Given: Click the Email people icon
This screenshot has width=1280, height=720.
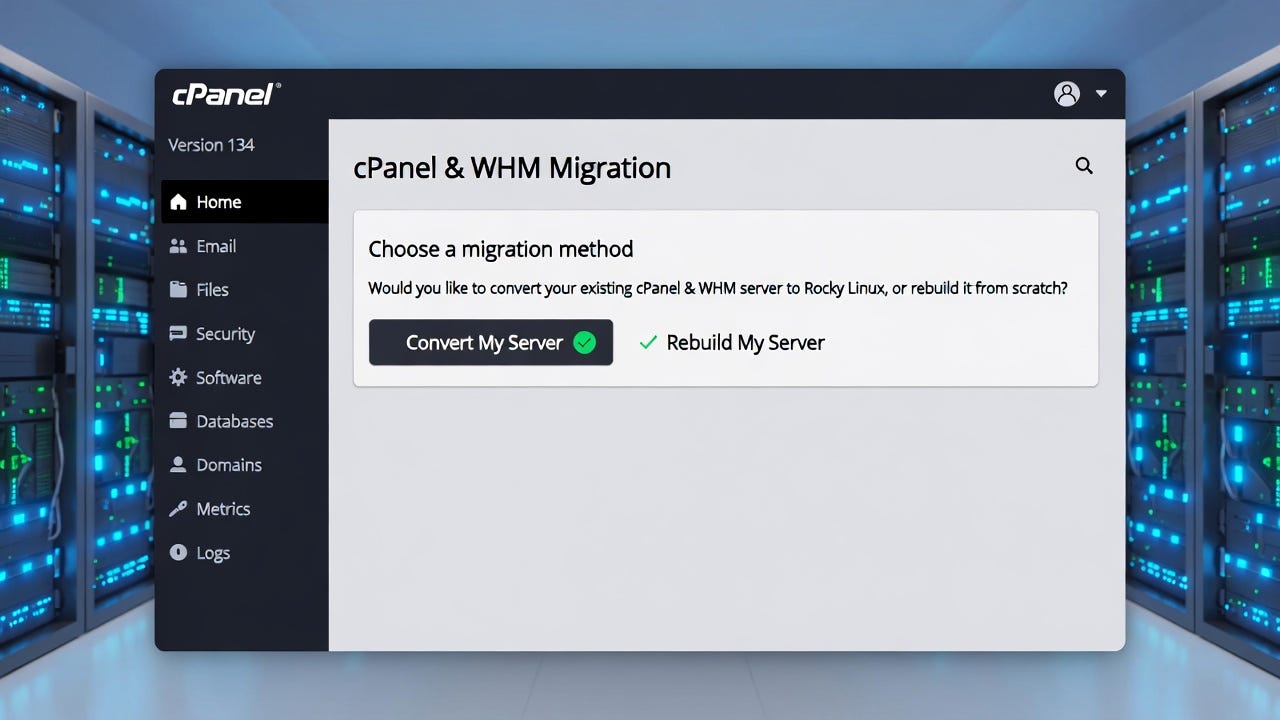Looking at the screenshot, I should [178, 246].
